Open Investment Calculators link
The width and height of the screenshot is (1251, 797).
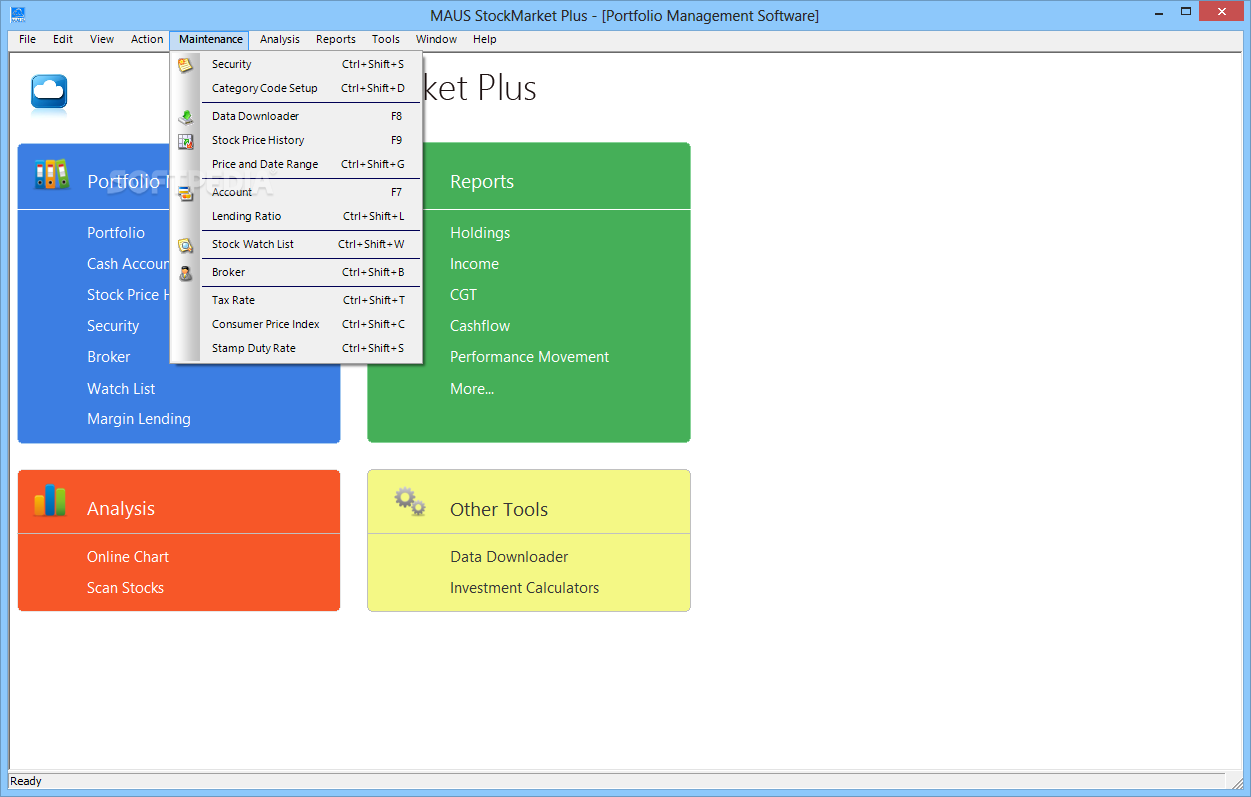coord(525,588)
